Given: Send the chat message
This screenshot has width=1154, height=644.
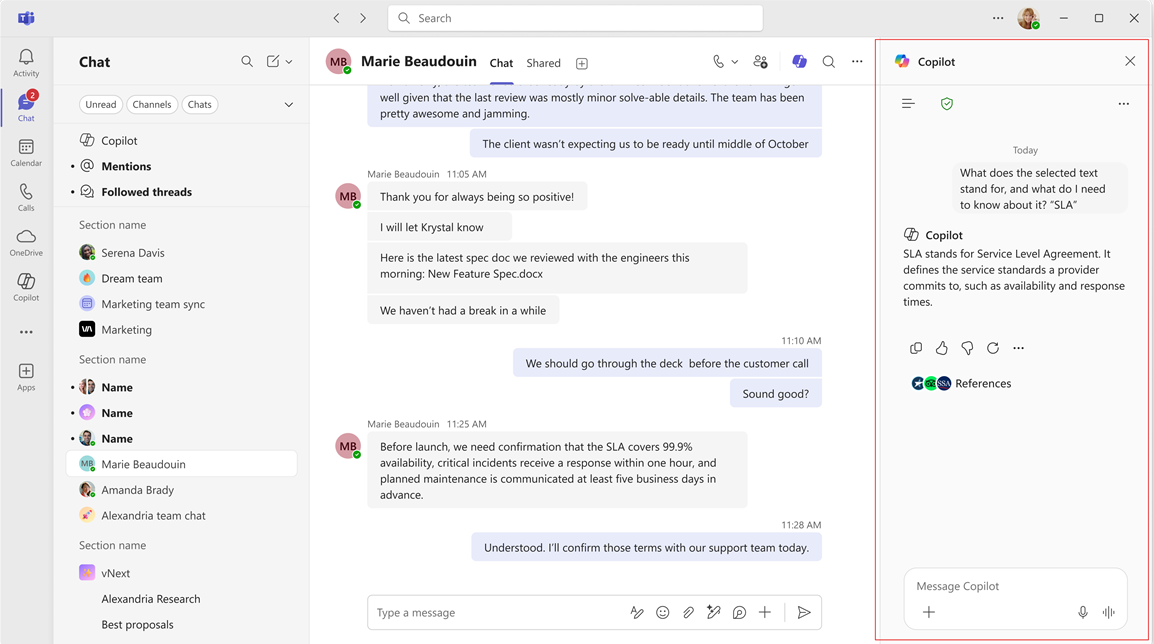Looking at the screenshot, I should [804, 612].
